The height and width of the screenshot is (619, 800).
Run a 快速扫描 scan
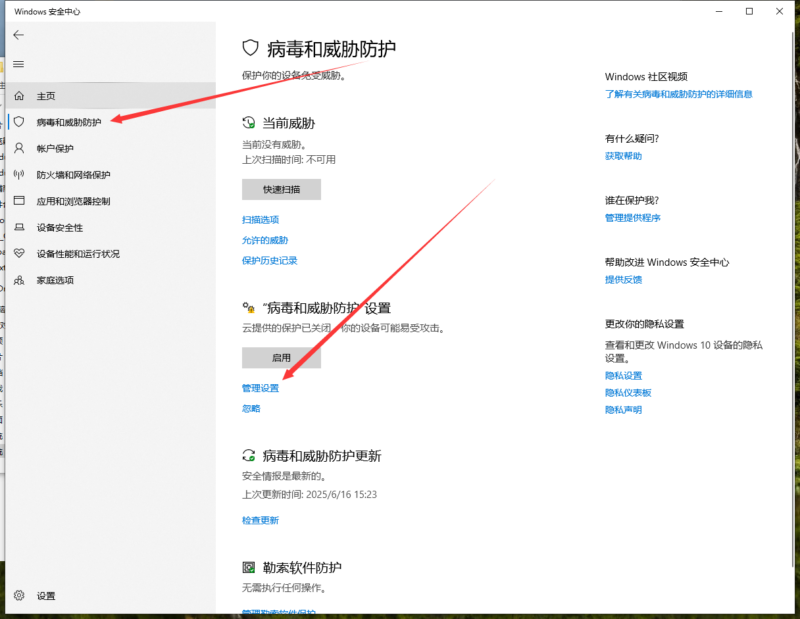click(280, 189)
